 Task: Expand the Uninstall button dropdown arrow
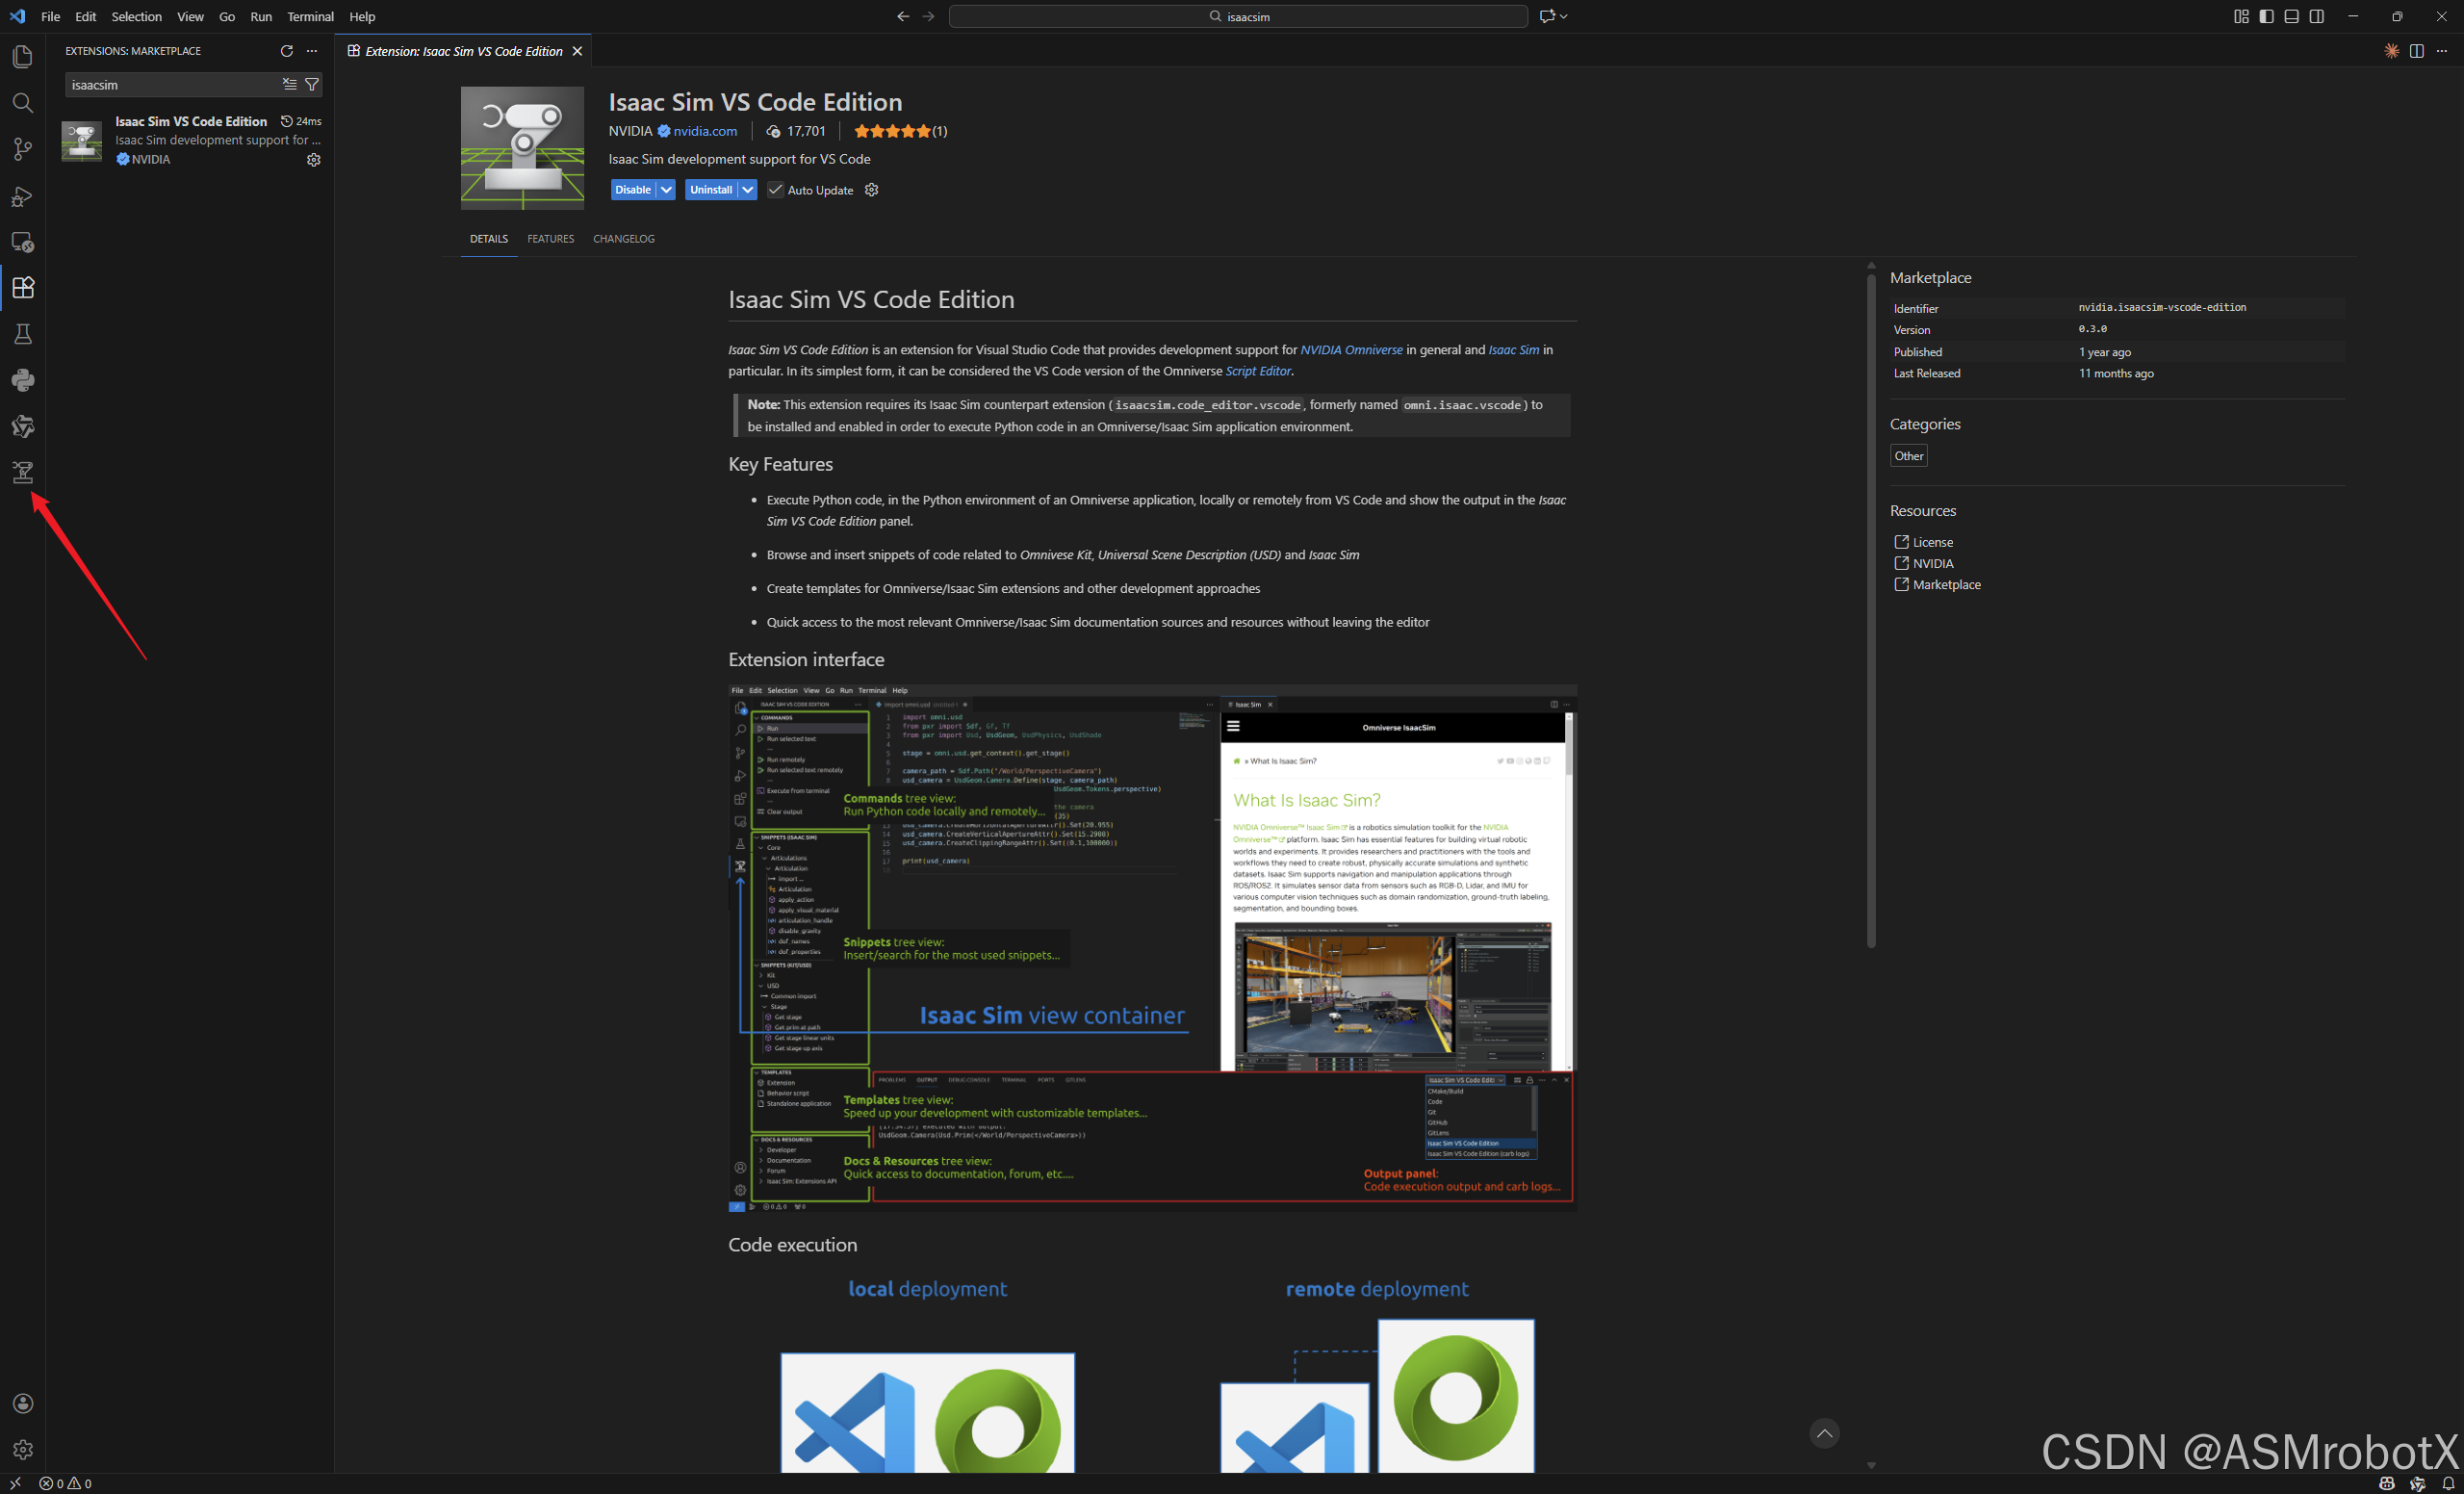(747, 190)
